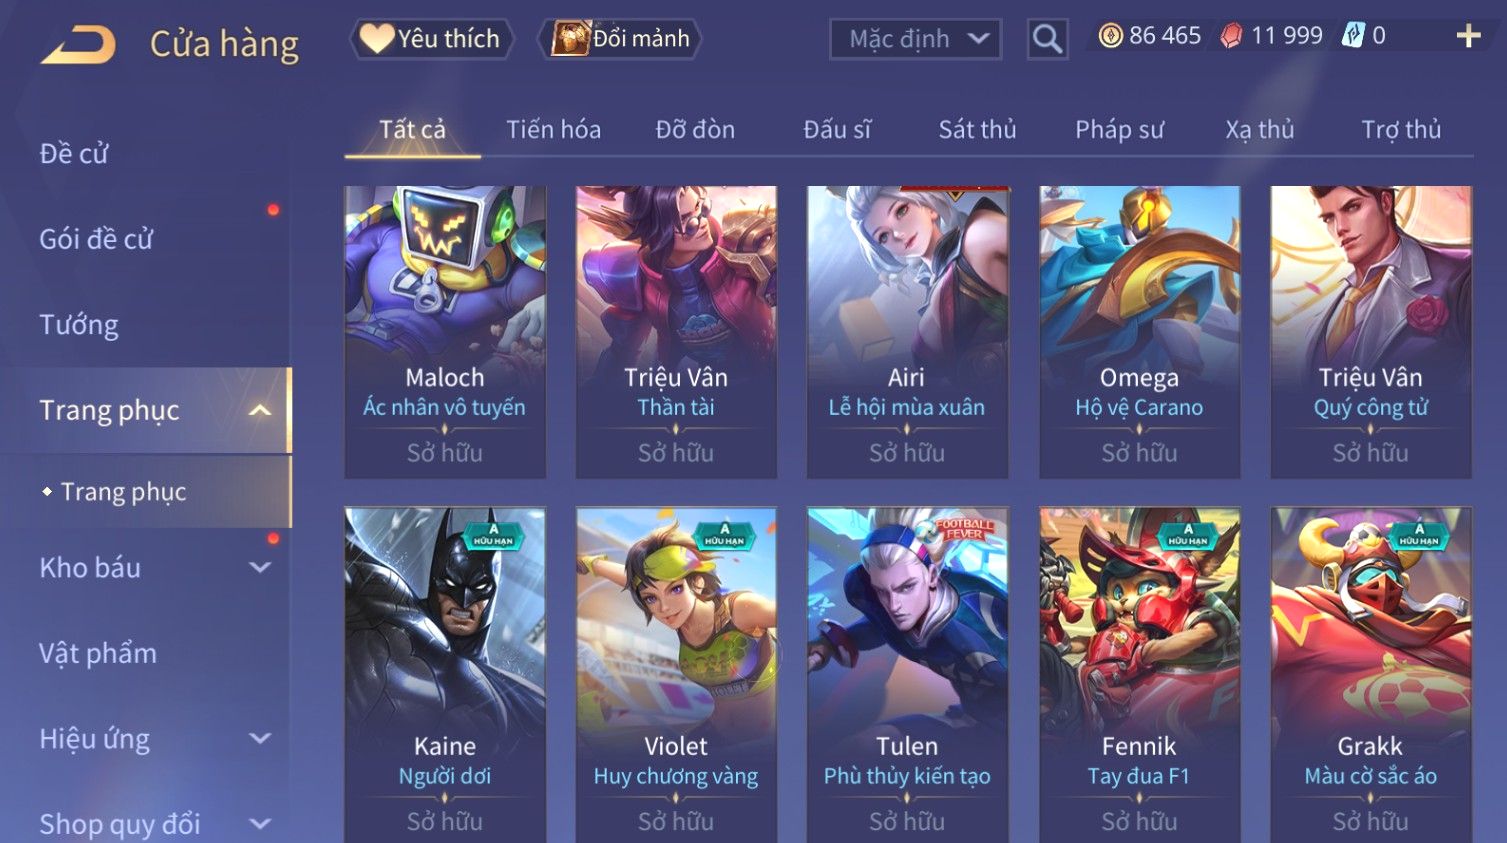Expand the Shop quy đổi section
Screen dimensions: 1507x843
click(260, 824)
